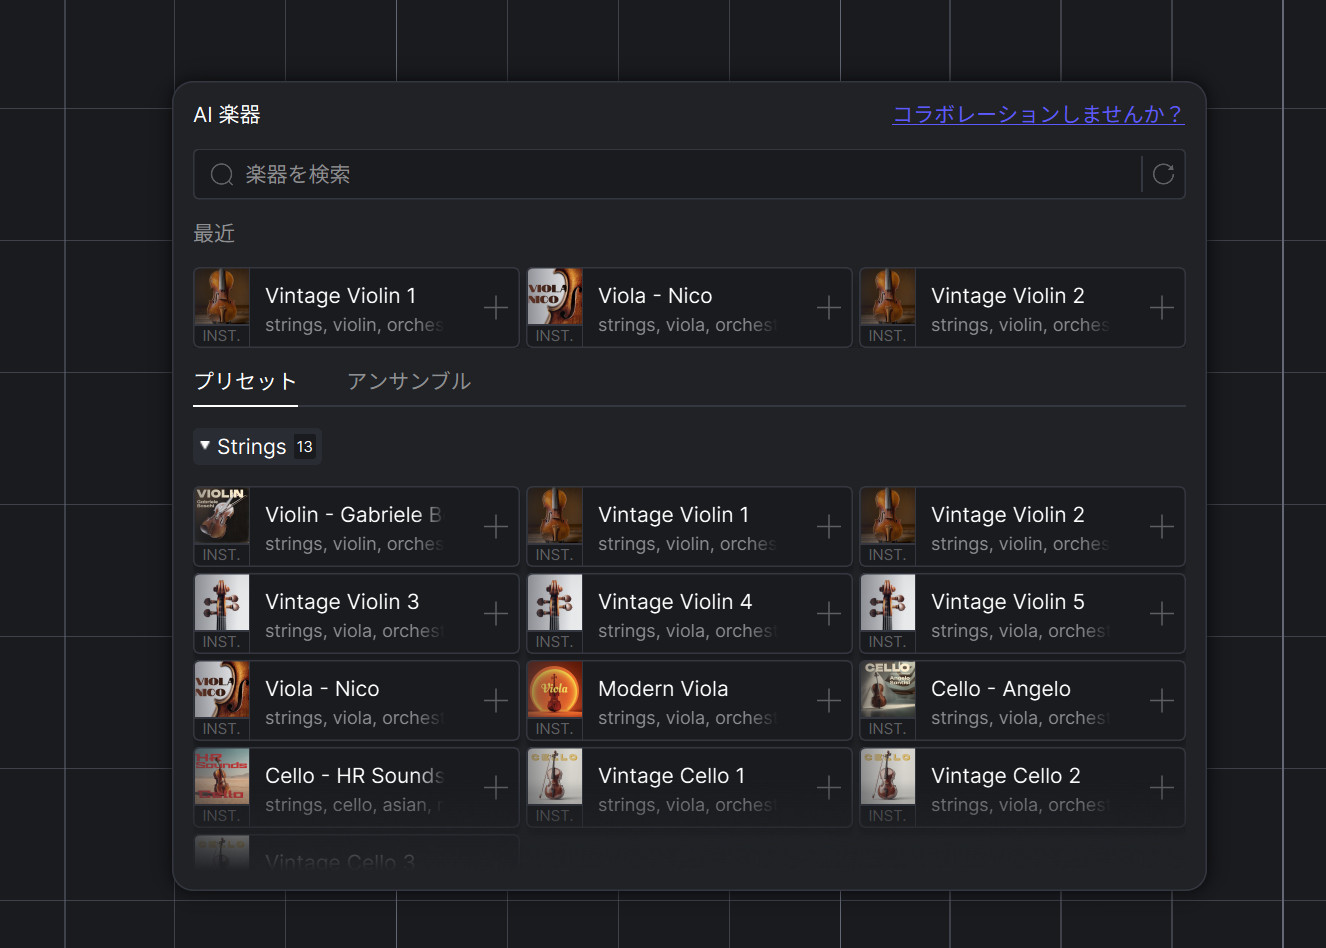Add Modern Viola using its plus icon
Image resolution: width=1326 pixels, height=948 pixels.
tap(829, 701)
